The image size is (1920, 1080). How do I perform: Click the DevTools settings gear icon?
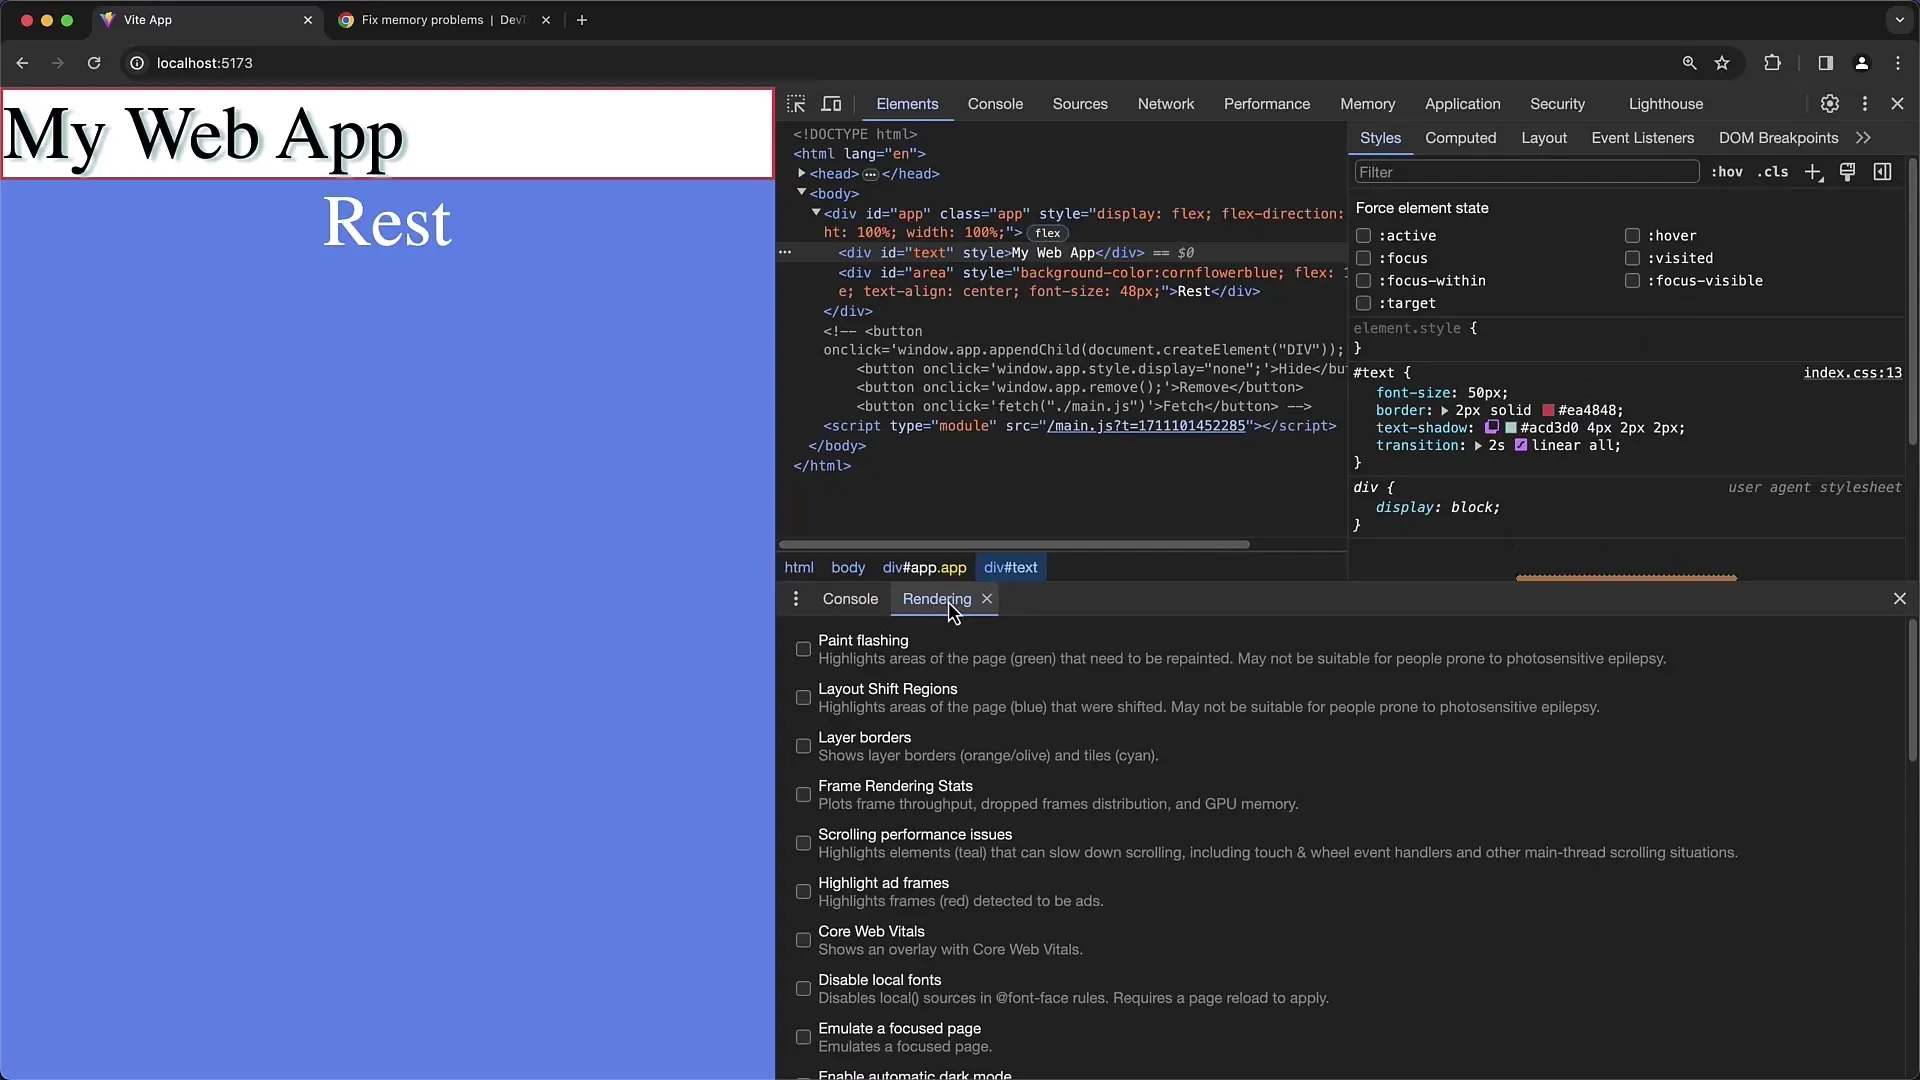pyautogui.click(x=1830, y=103)
